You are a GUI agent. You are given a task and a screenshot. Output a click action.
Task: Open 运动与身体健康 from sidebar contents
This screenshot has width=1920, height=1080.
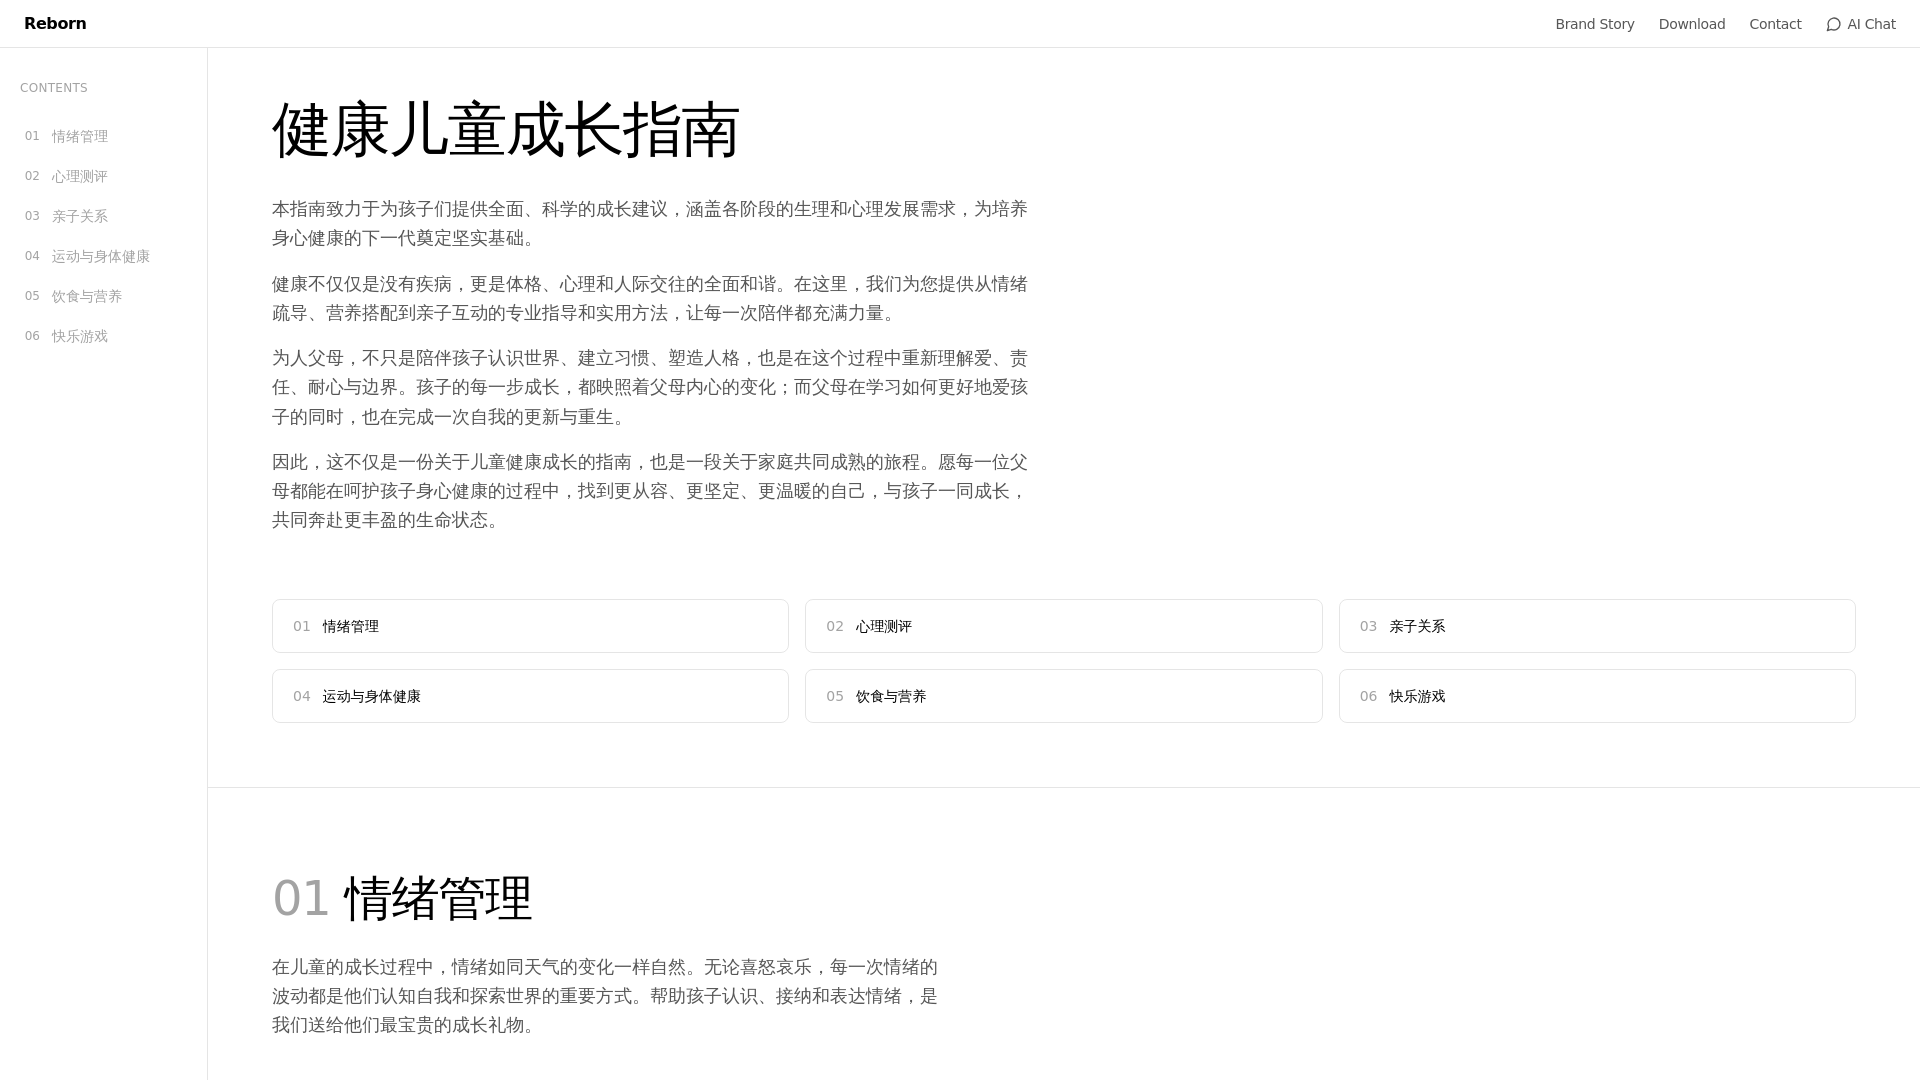[x=100, y=256]
